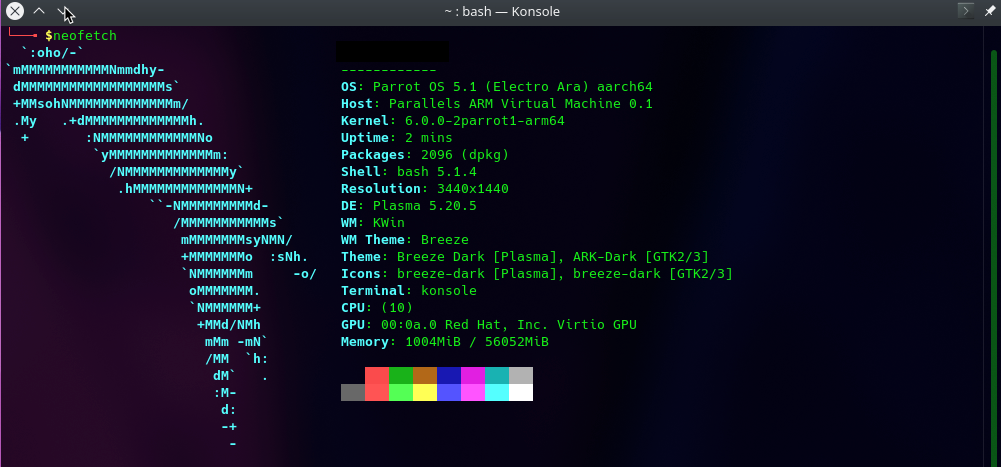Click the 'Host: Parallels ARM Virtual Machine' line
Image resolution: width=1001 pixels, height=467 pixels.
[497, 103]
